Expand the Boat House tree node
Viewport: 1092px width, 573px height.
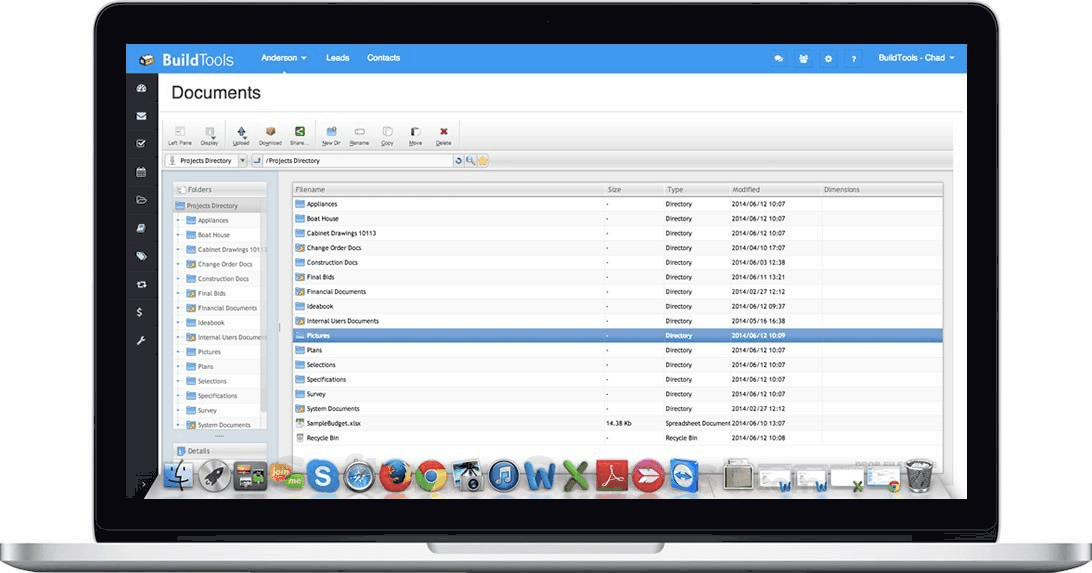point(178,235)
